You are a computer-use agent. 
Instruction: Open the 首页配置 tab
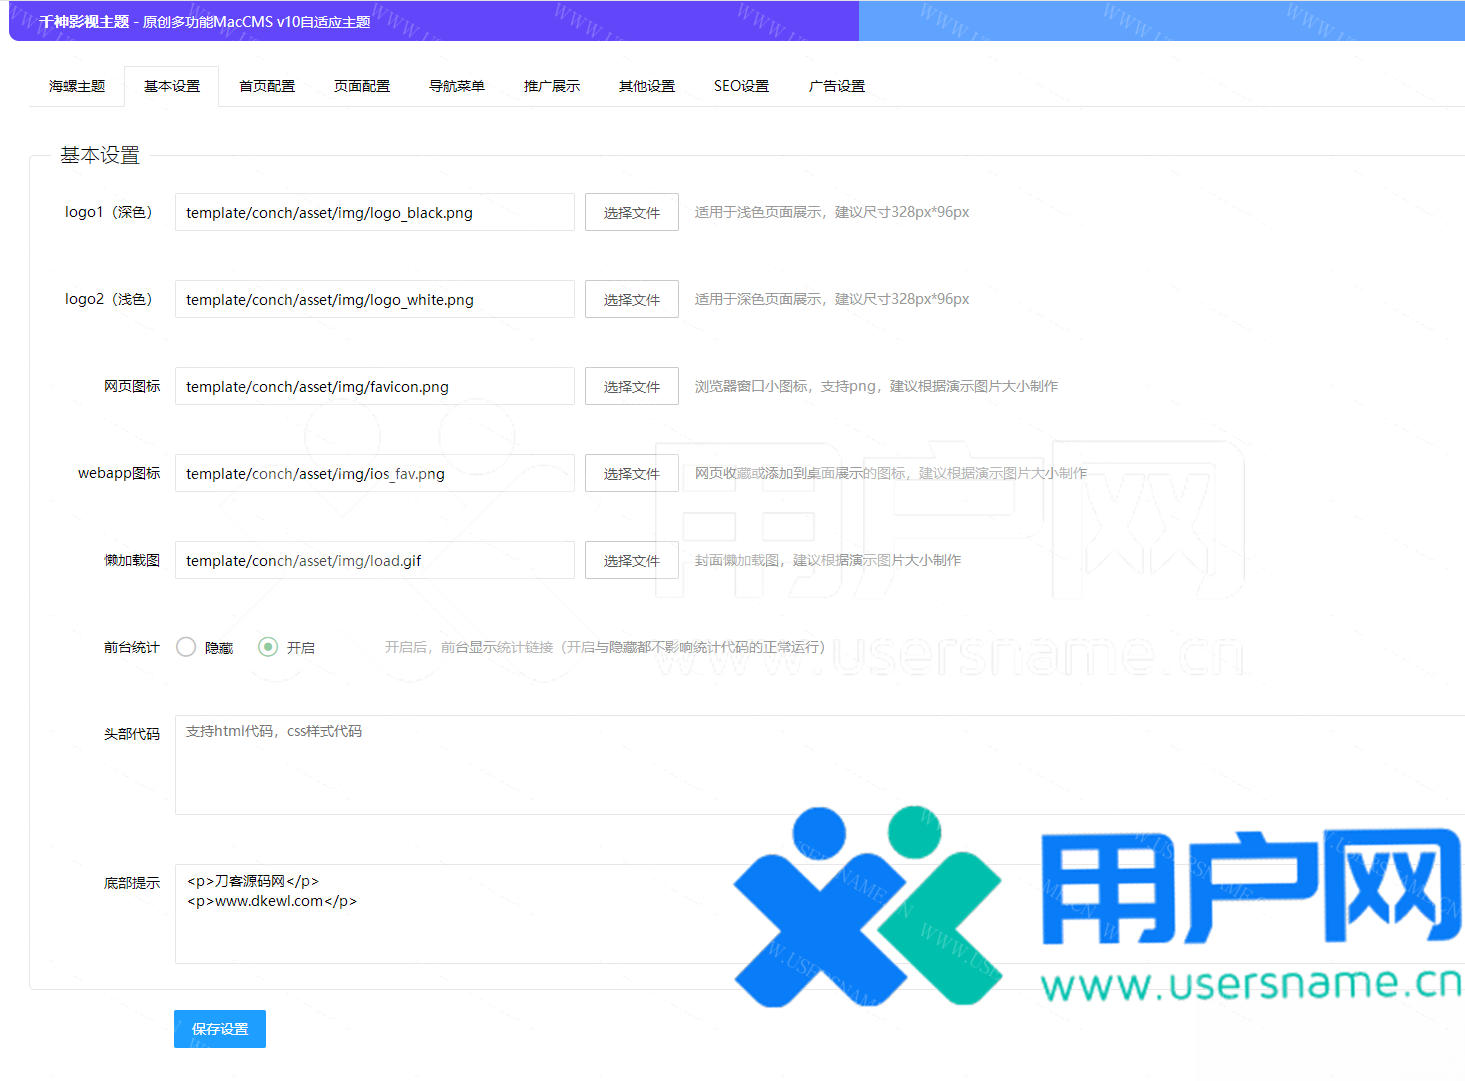tap(266, 86)
